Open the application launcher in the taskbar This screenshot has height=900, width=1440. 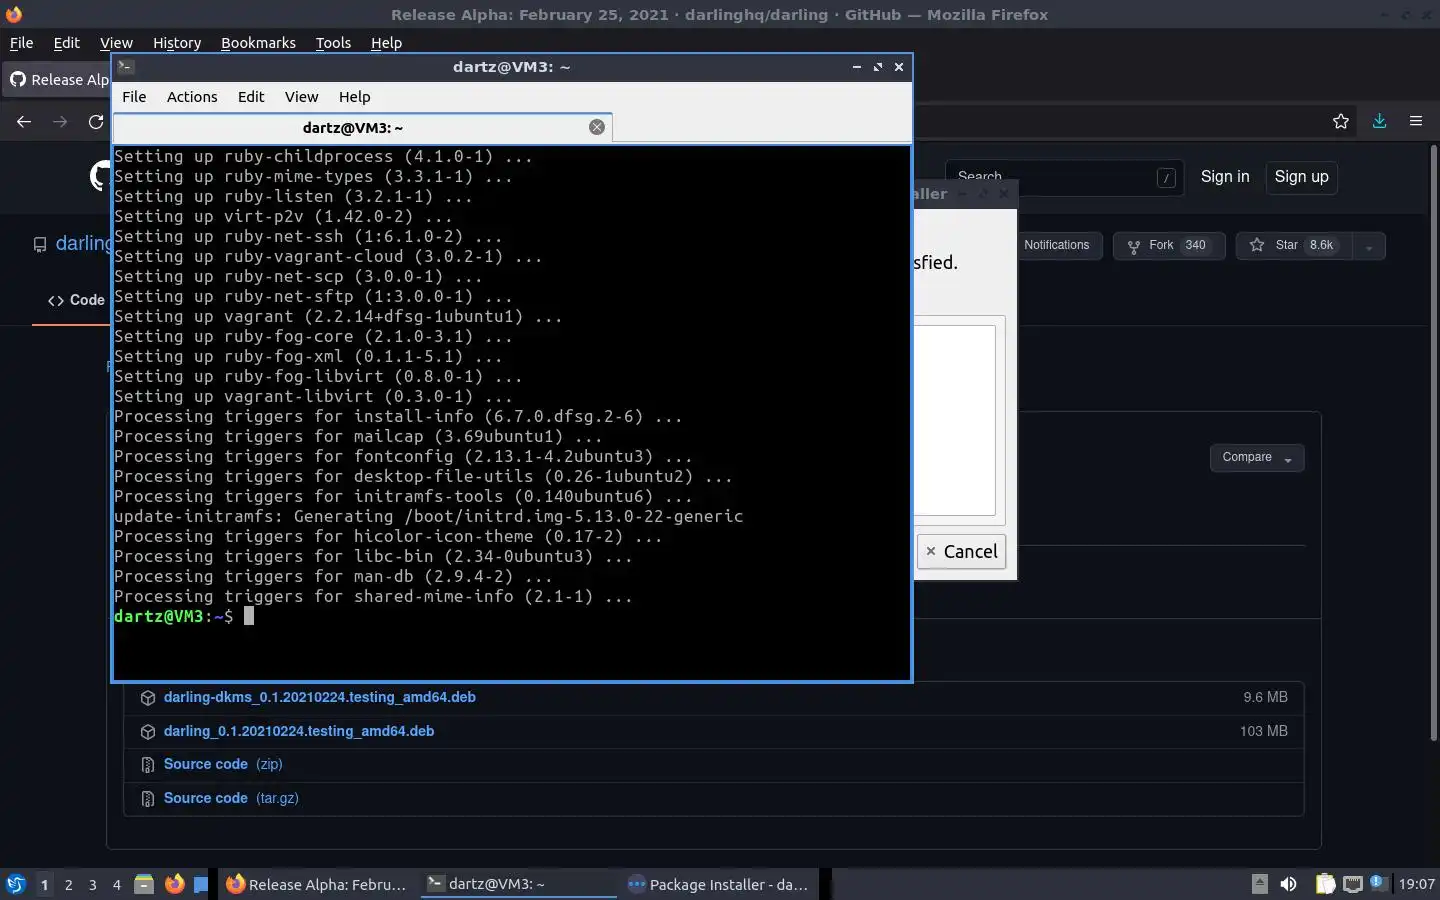[16, 884]
